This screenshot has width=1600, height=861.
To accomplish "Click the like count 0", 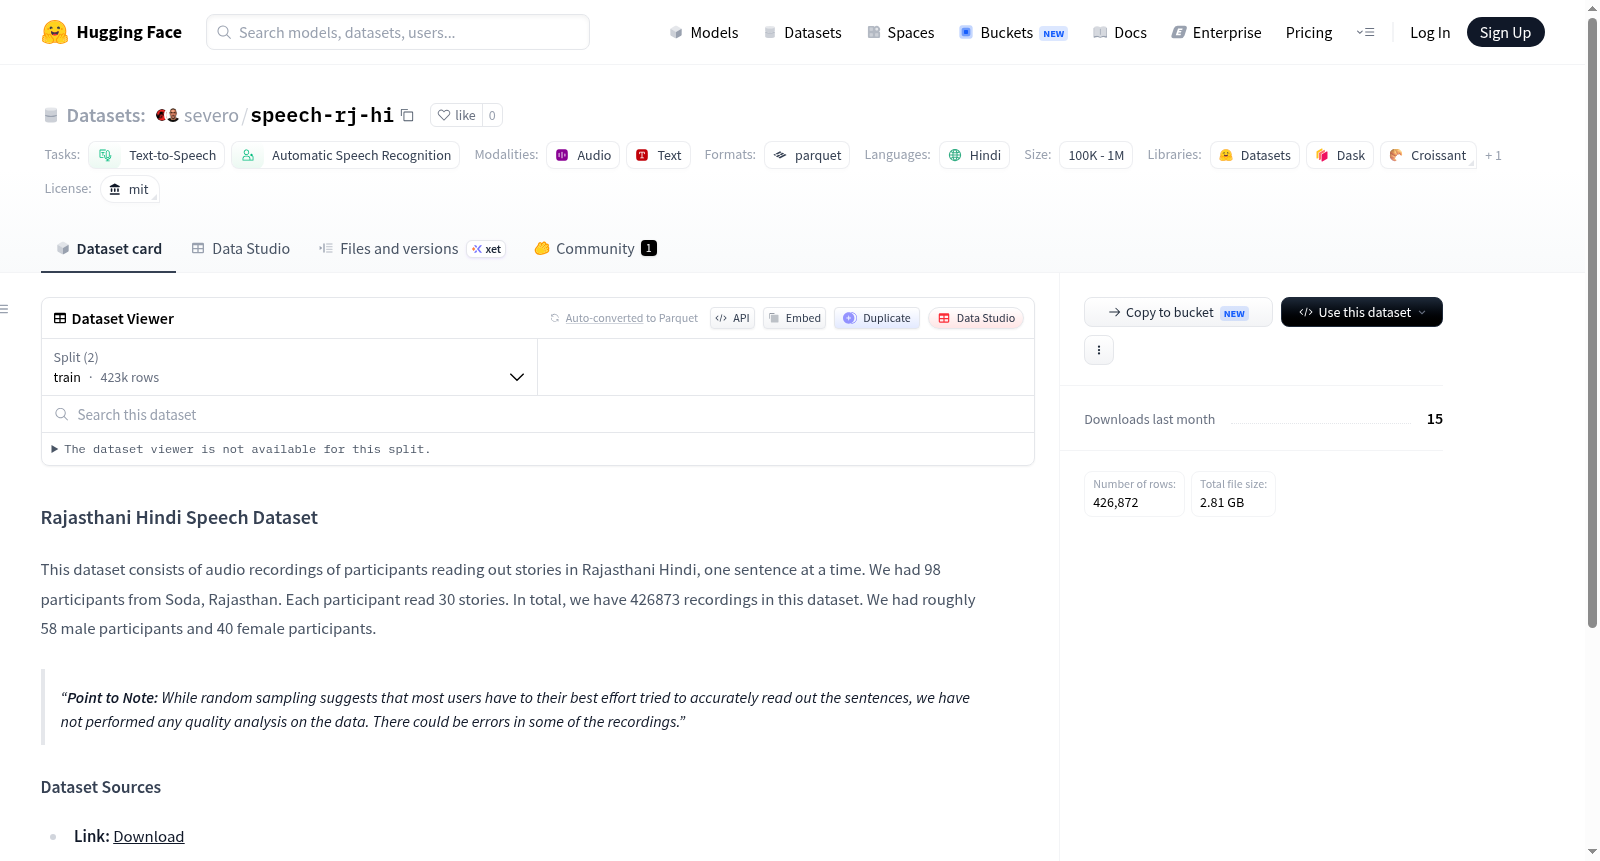I will click(492, 115).
